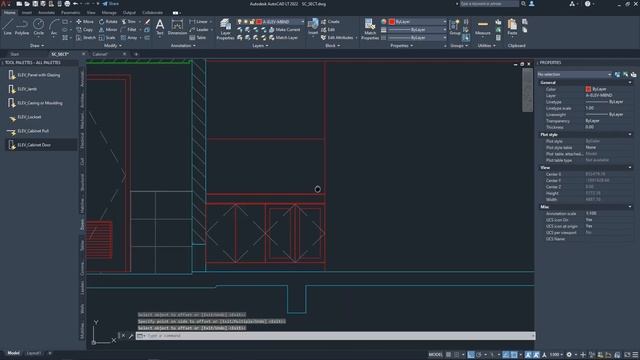Toggle the annotation visibility status bar button

coord(528,355)
